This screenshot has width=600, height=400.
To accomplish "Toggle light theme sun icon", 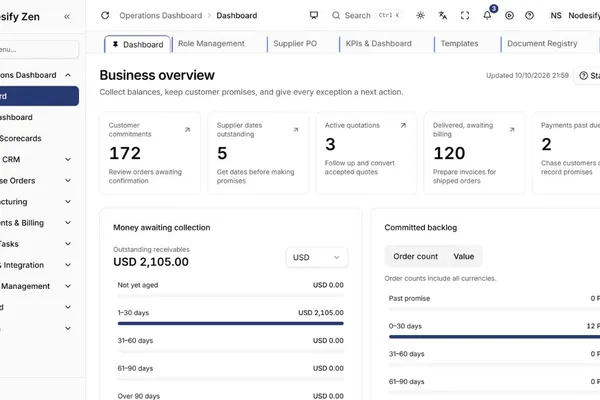I will (420, 15).
